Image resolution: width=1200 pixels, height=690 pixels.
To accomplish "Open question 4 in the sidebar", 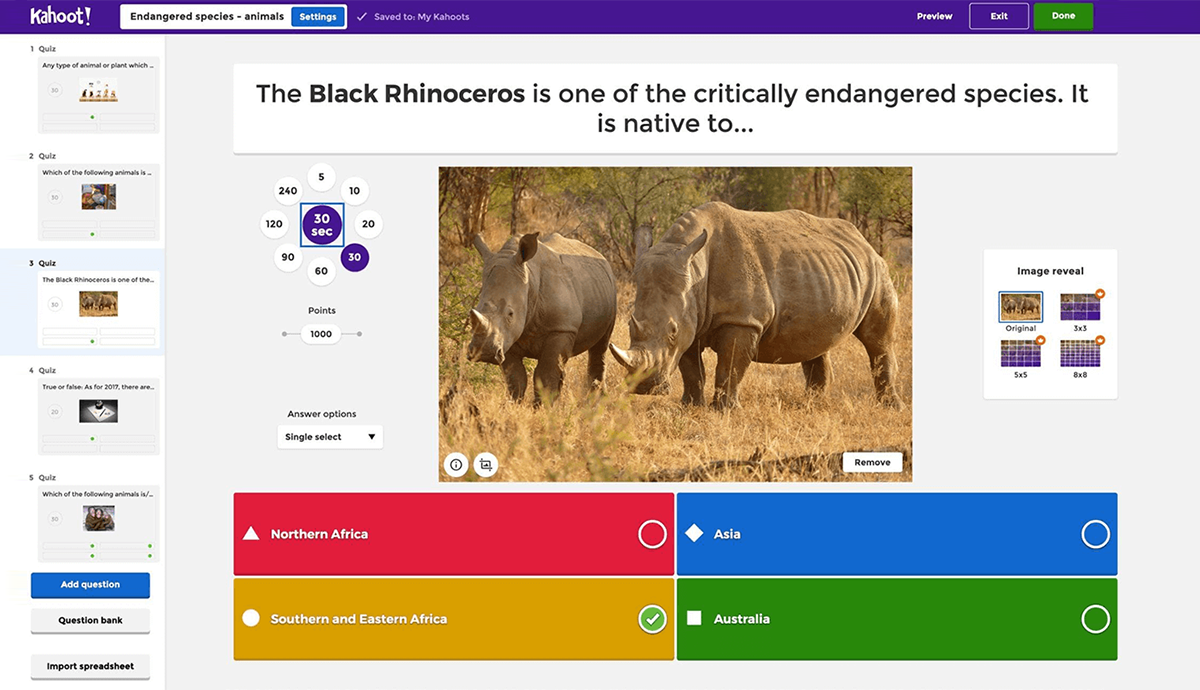I will coord(98,410).
